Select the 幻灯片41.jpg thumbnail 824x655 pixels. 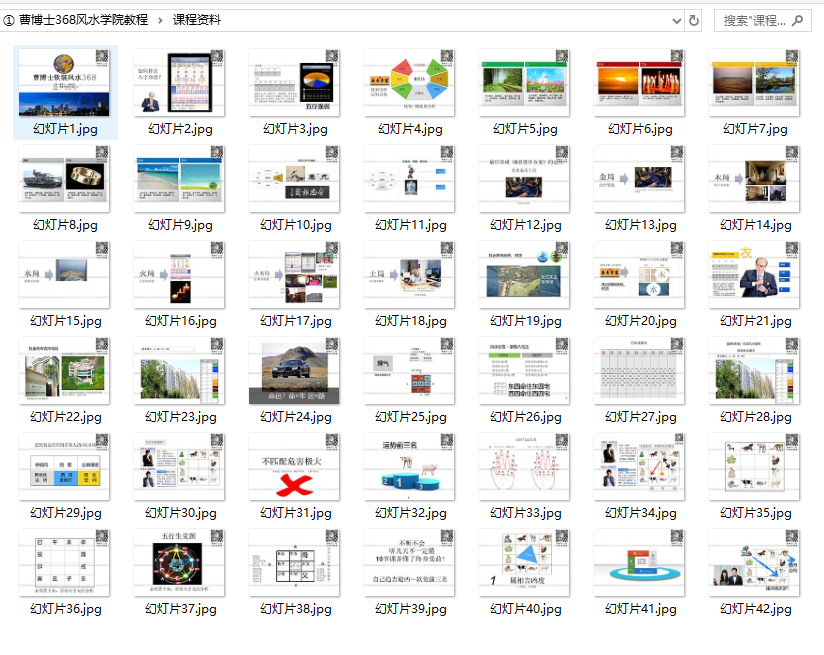pyautogui.click(x=640, y=564)
